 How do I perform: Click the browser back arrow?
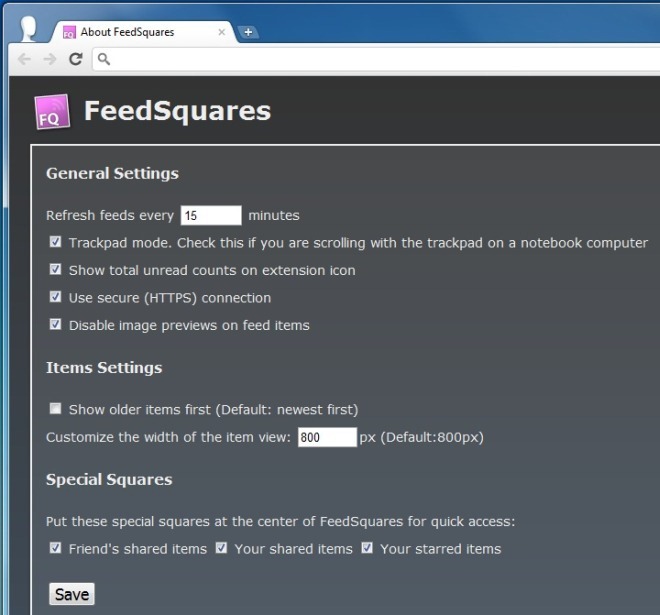[x=24, y=59]
